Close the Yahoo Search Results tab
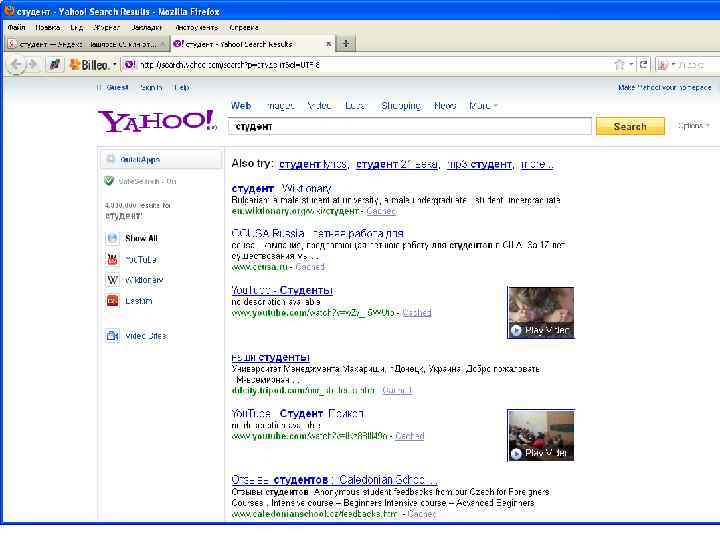This screenshot has width=720, height=540. pyautogui.click(x=328, y=44)
